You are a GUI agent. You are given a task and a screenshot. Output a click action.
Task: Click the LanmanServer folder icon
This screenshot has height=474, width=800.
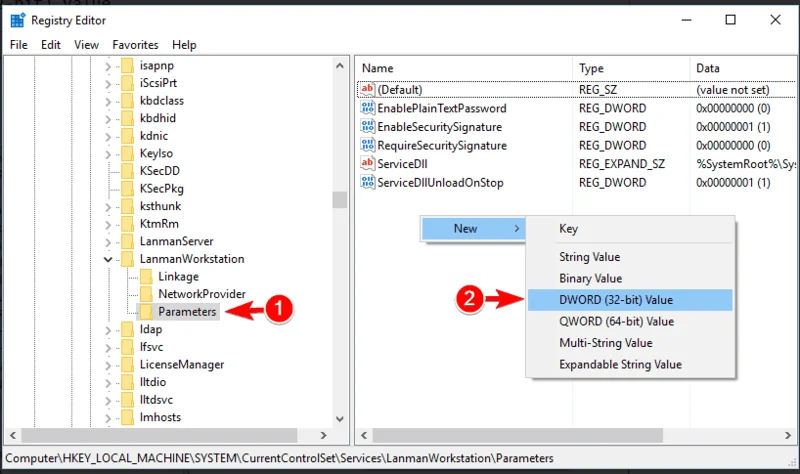tap(128, 241)
